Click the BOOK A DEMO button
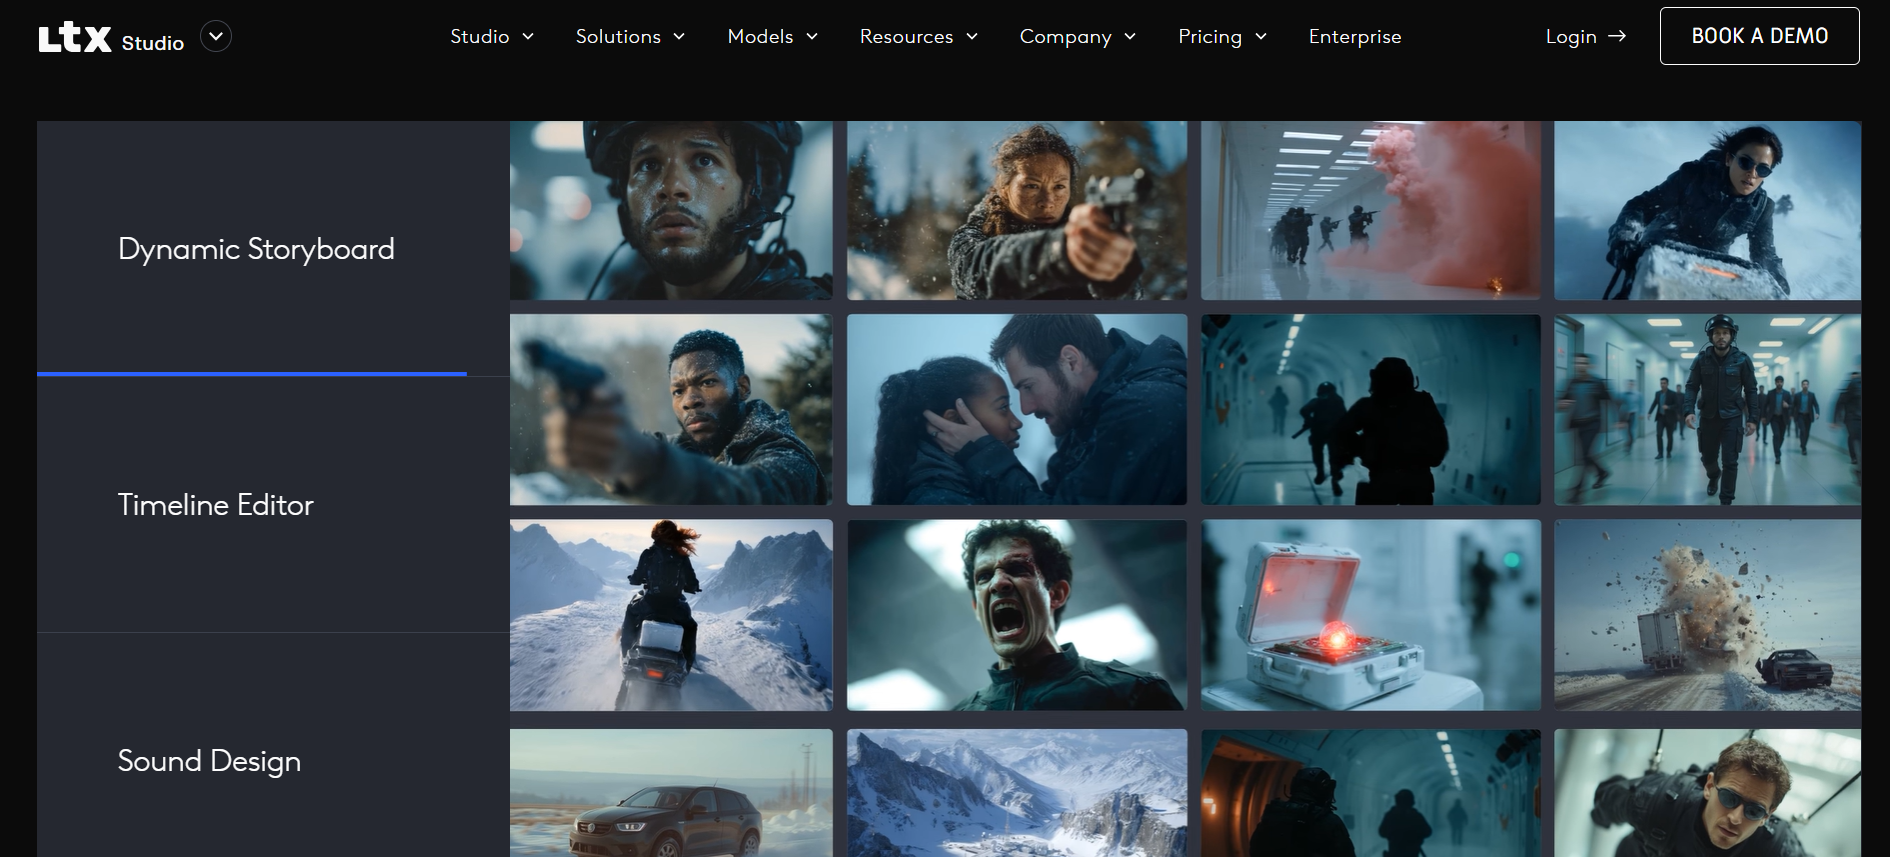Screen dimensions: 1890x857 tap(1759, 36)
